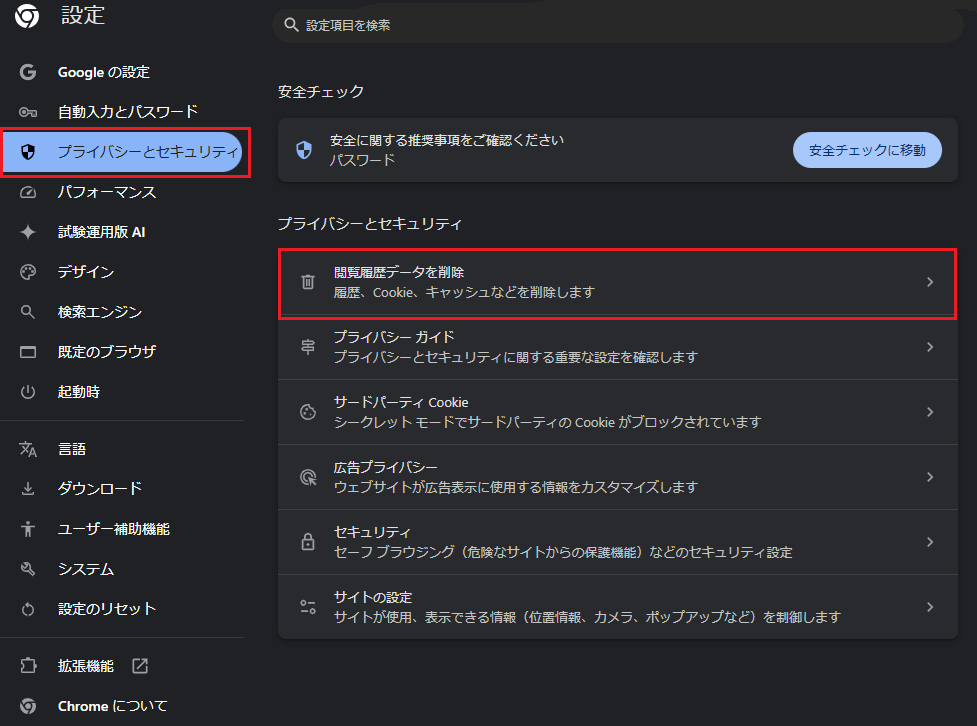
Task: Click the Google G icon in sidebar
Action: click(x=28, y=72)
